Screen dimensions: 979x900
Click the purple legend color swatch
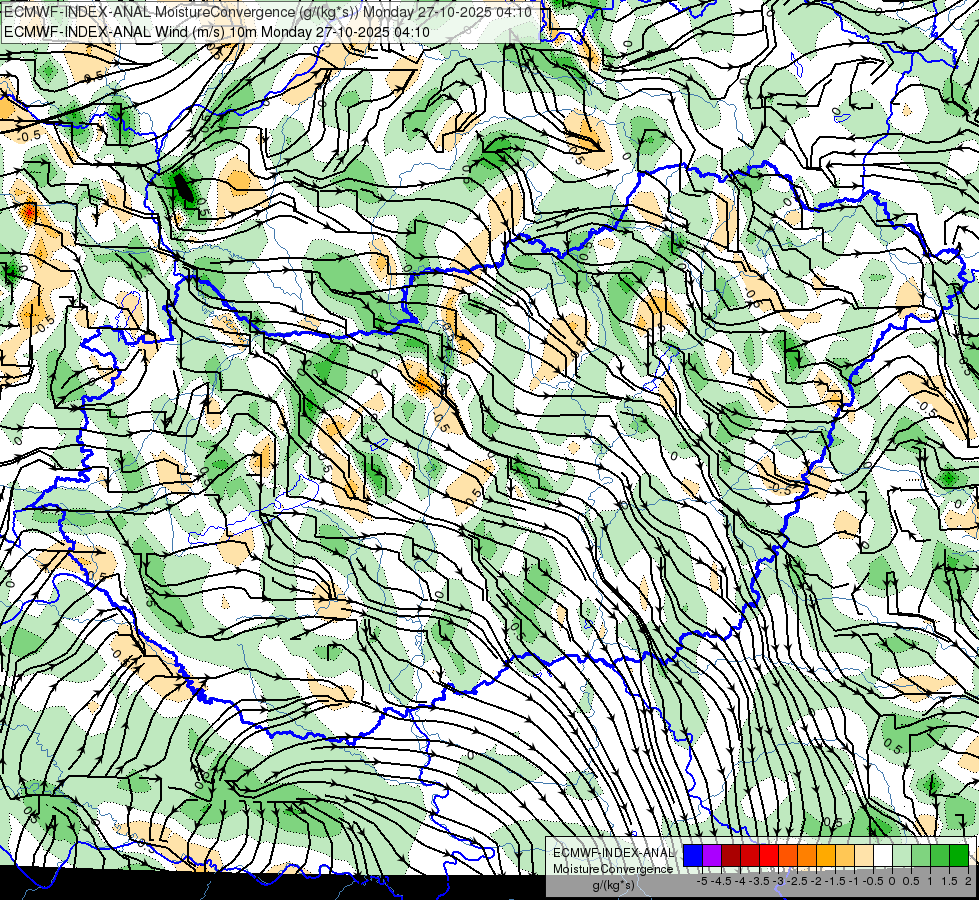712,855
